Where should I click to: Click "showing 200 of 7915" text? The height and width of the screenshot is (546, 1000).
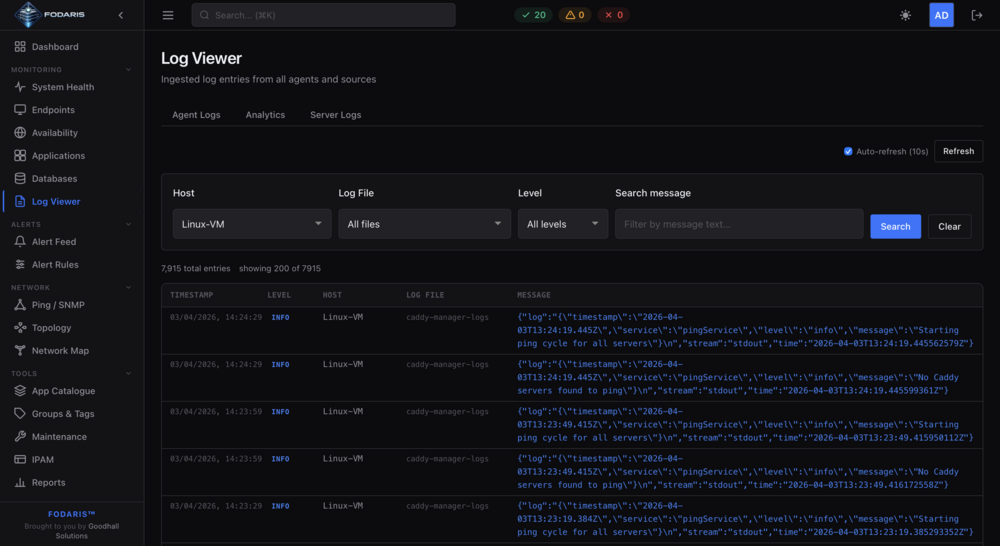280,269
